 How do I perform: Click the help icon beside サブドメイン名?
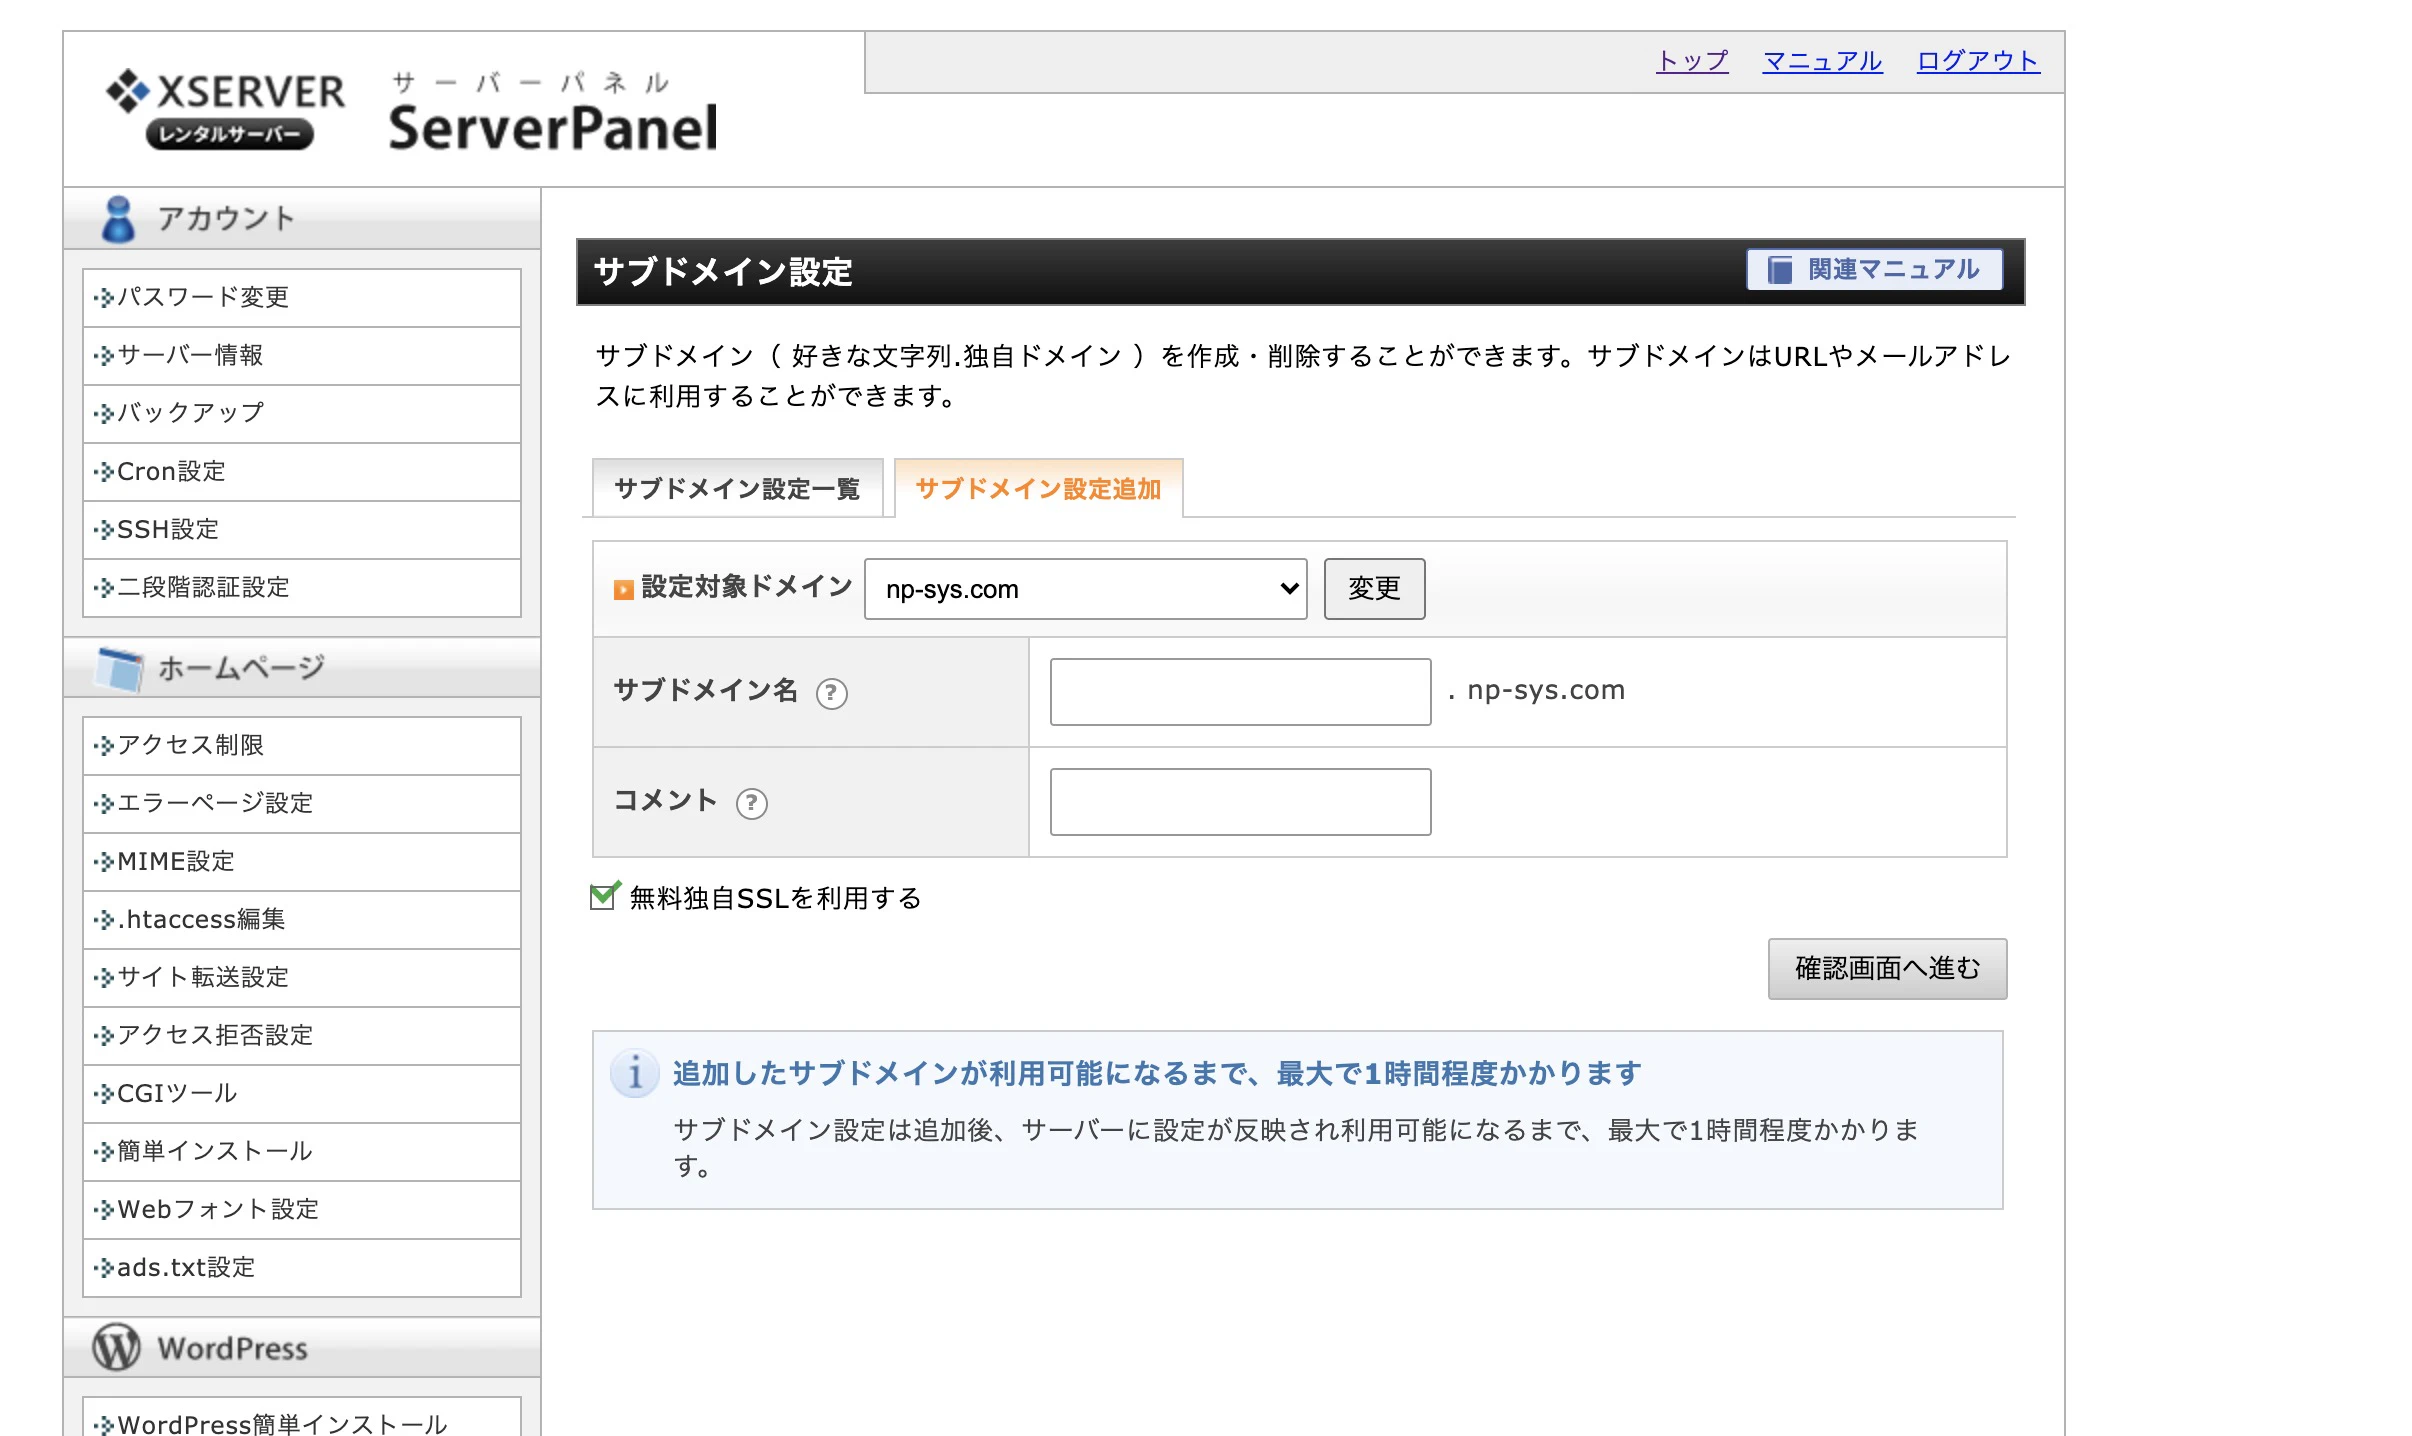[831, 693]
